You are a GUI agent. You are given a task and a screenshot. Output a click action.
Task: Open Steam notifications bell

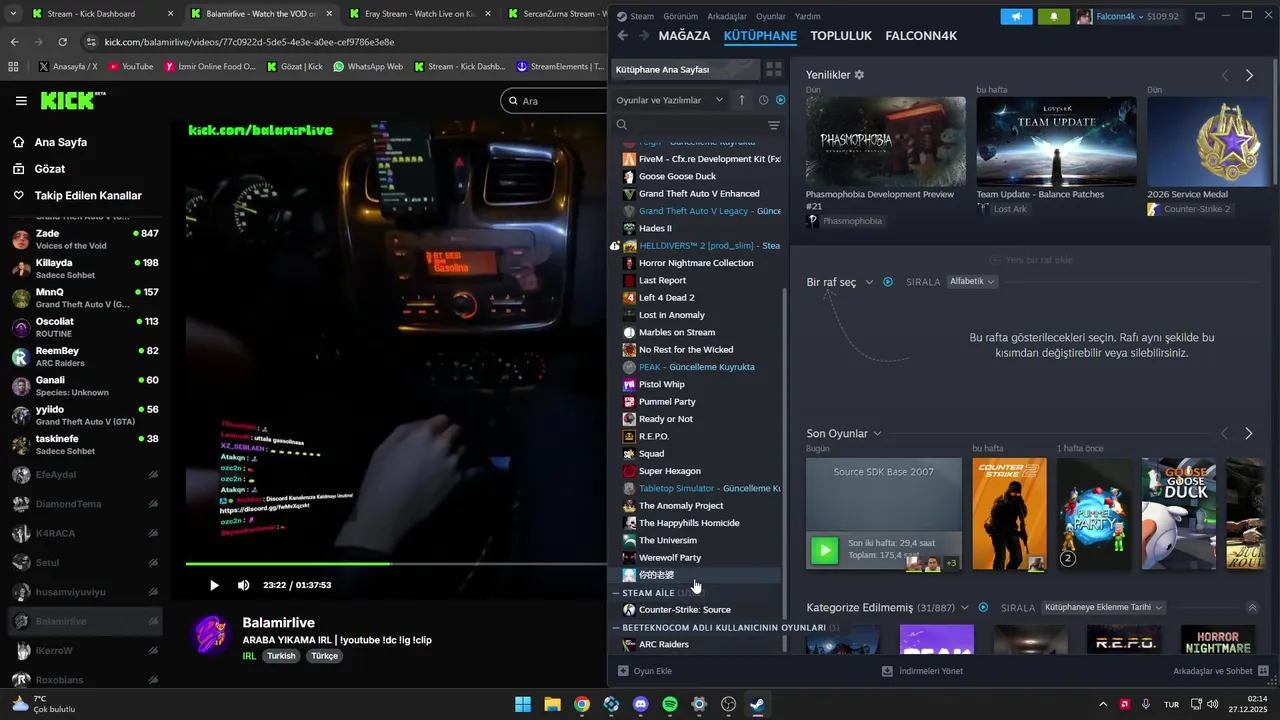(x=1053, y=17)
